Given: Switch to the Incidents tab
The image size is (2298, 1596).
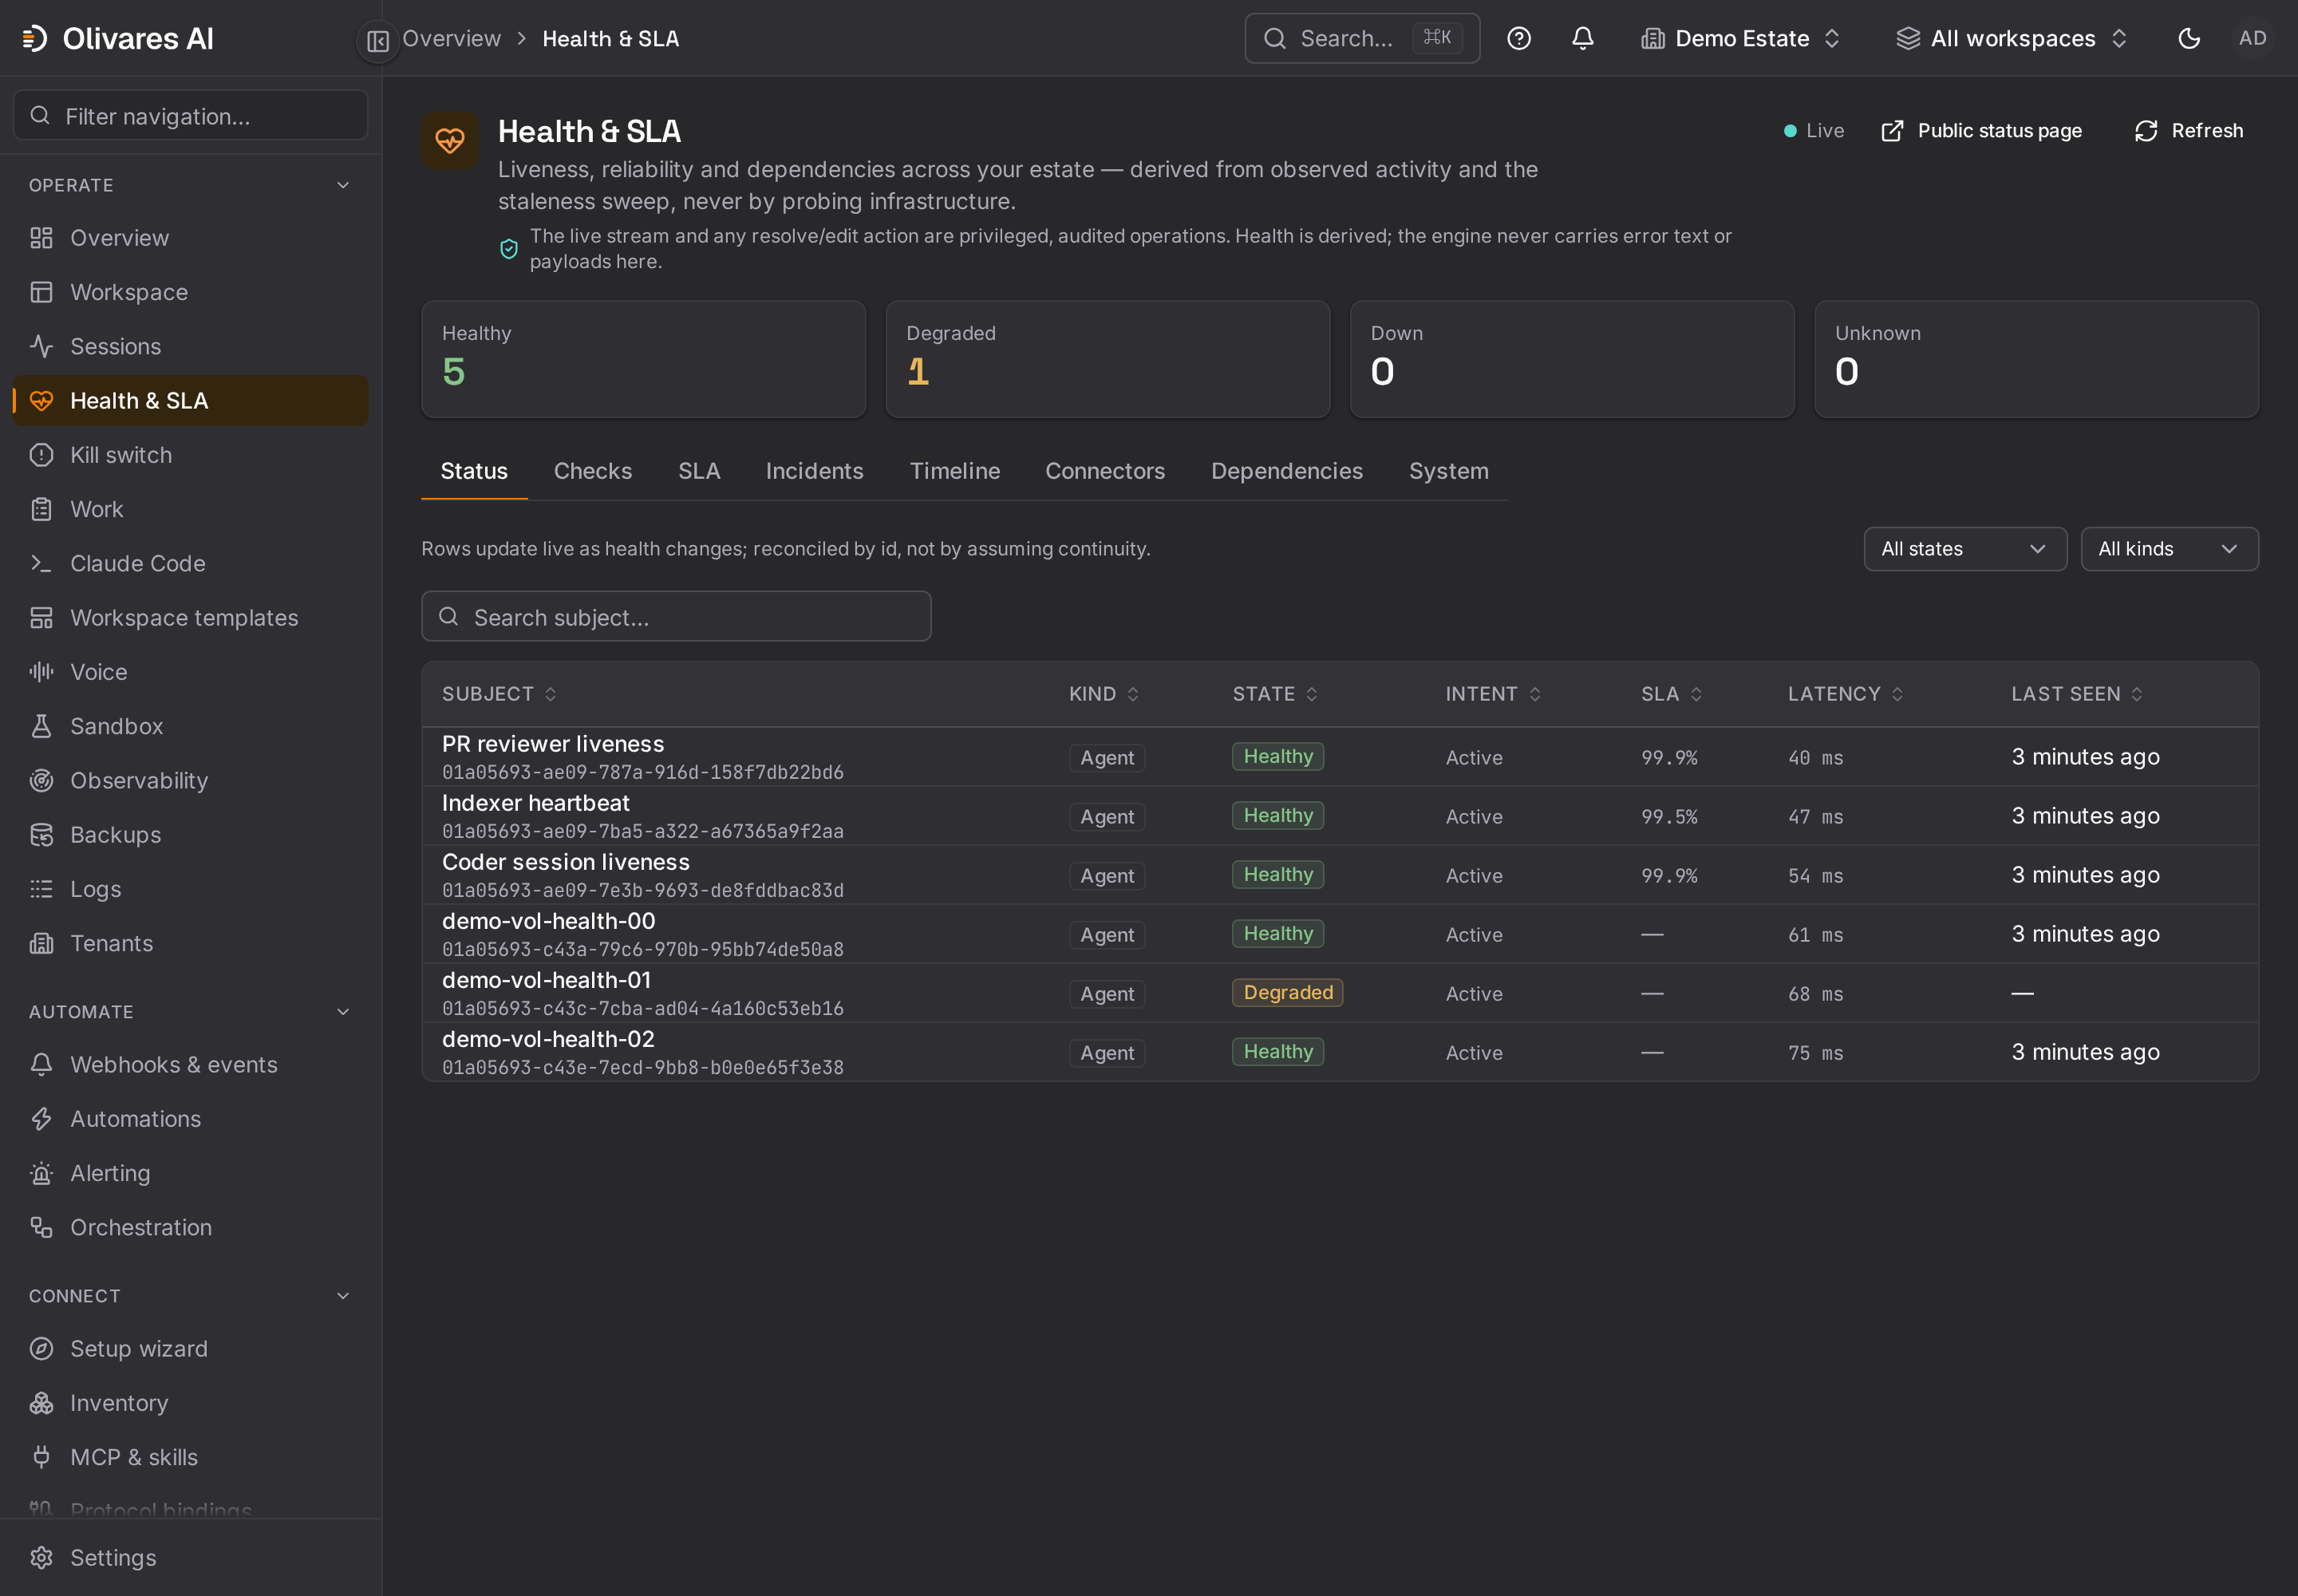Looking at the screenshot, I should [x=814, y=471].
